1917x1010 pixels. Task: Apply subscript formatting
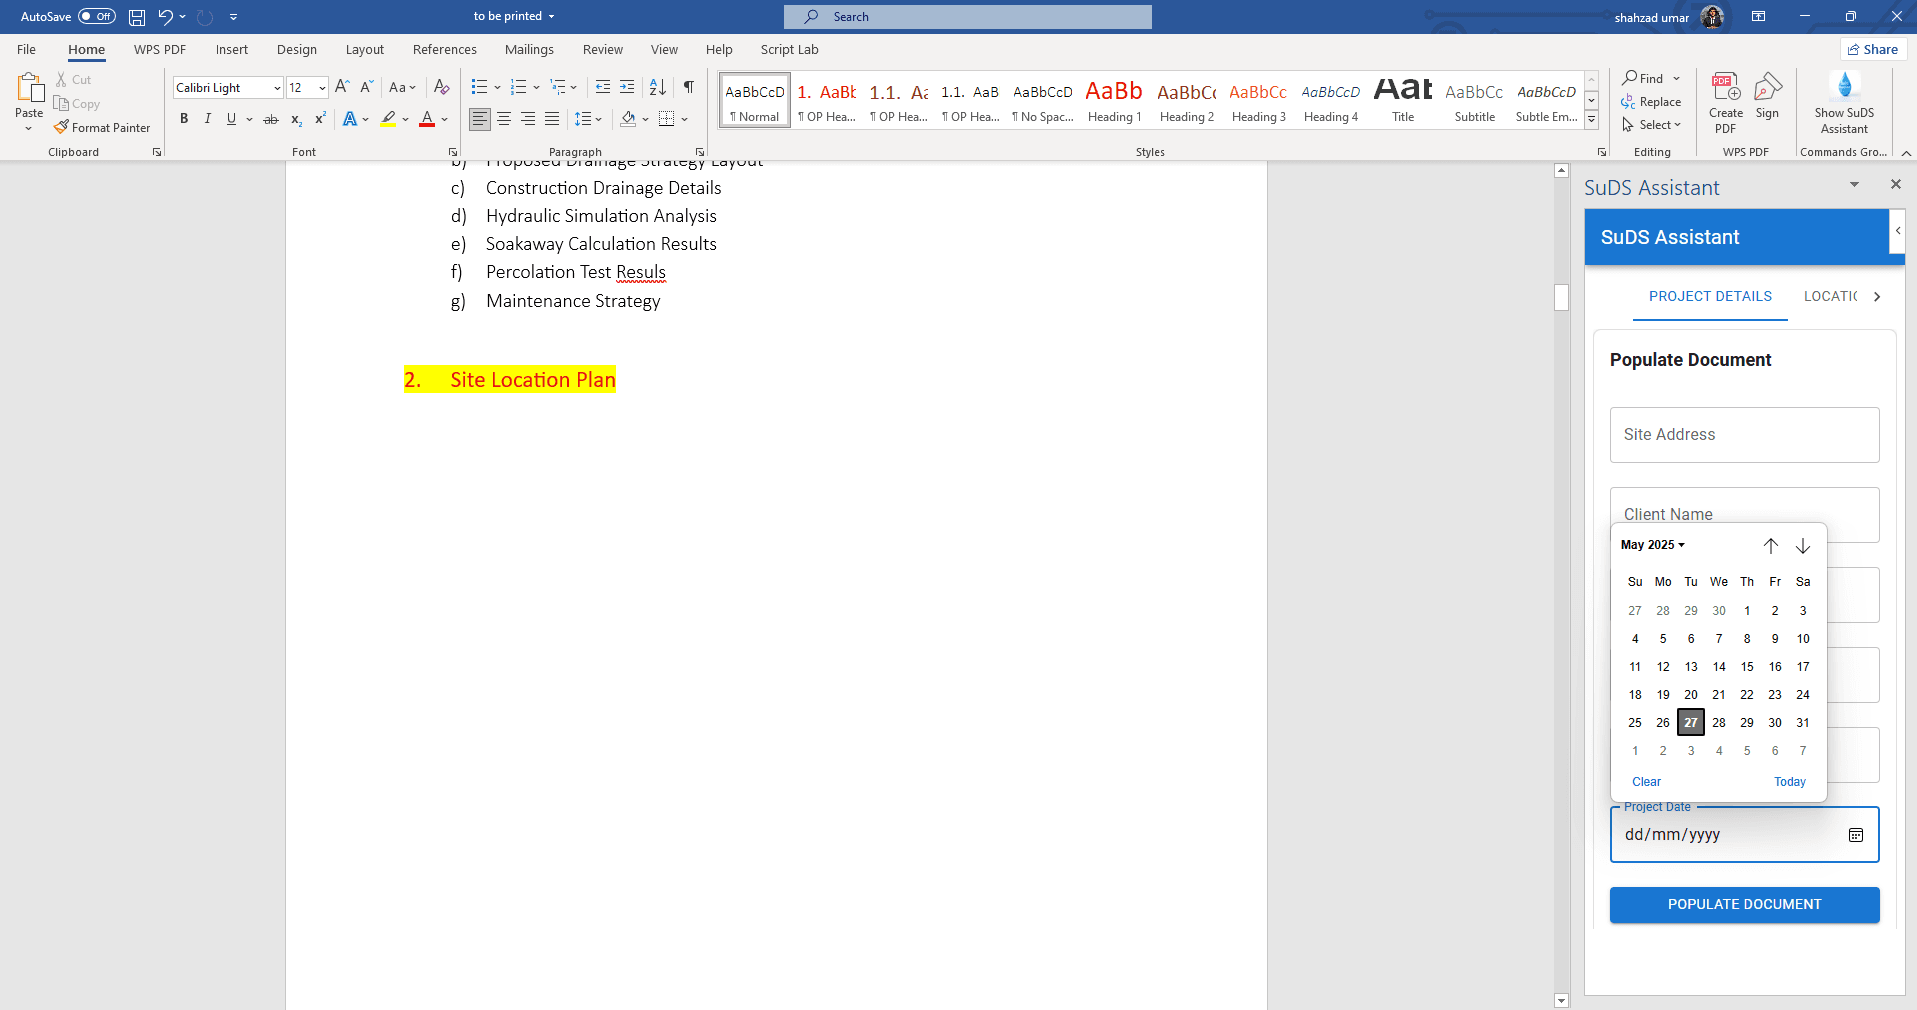(x=296, y=119)
